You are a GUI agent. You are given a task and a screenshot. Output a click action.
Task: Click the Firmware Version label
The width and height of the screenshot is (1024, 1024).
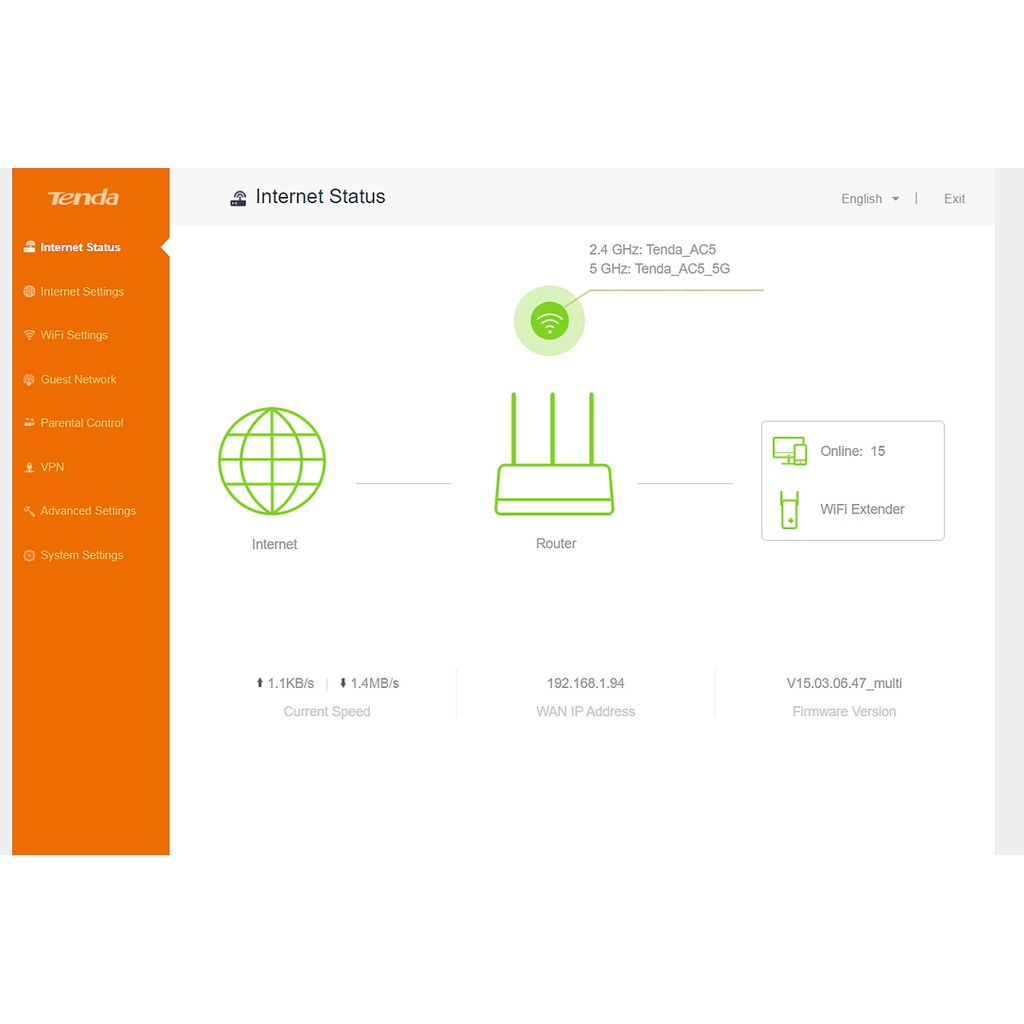tap(844, 711)
